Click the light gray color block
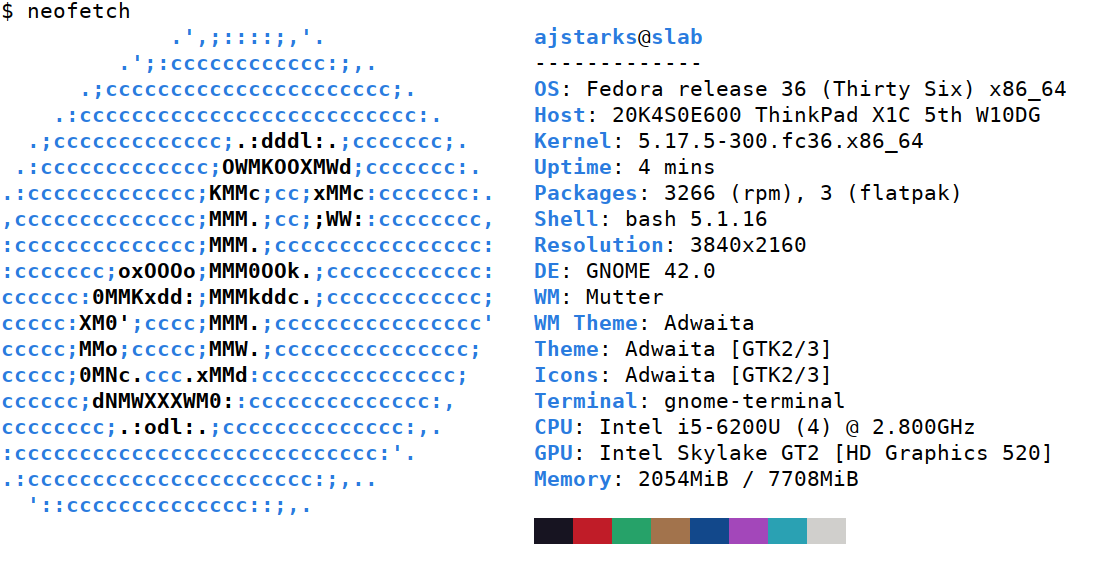The image size is (1100, 575). coord(826,531)
